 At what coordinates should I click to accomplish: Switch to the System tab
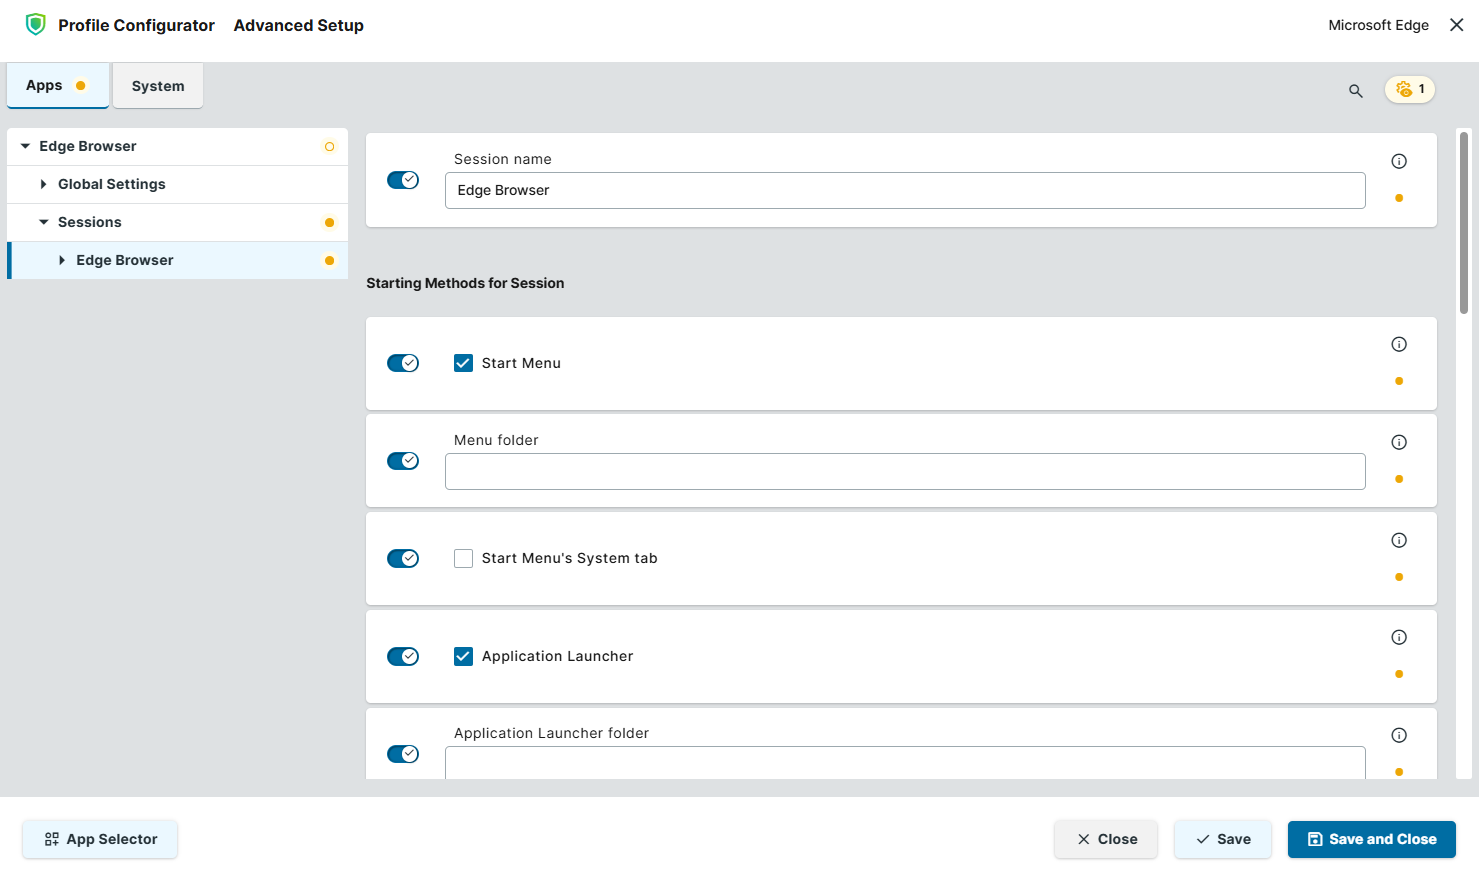(158, 86)
